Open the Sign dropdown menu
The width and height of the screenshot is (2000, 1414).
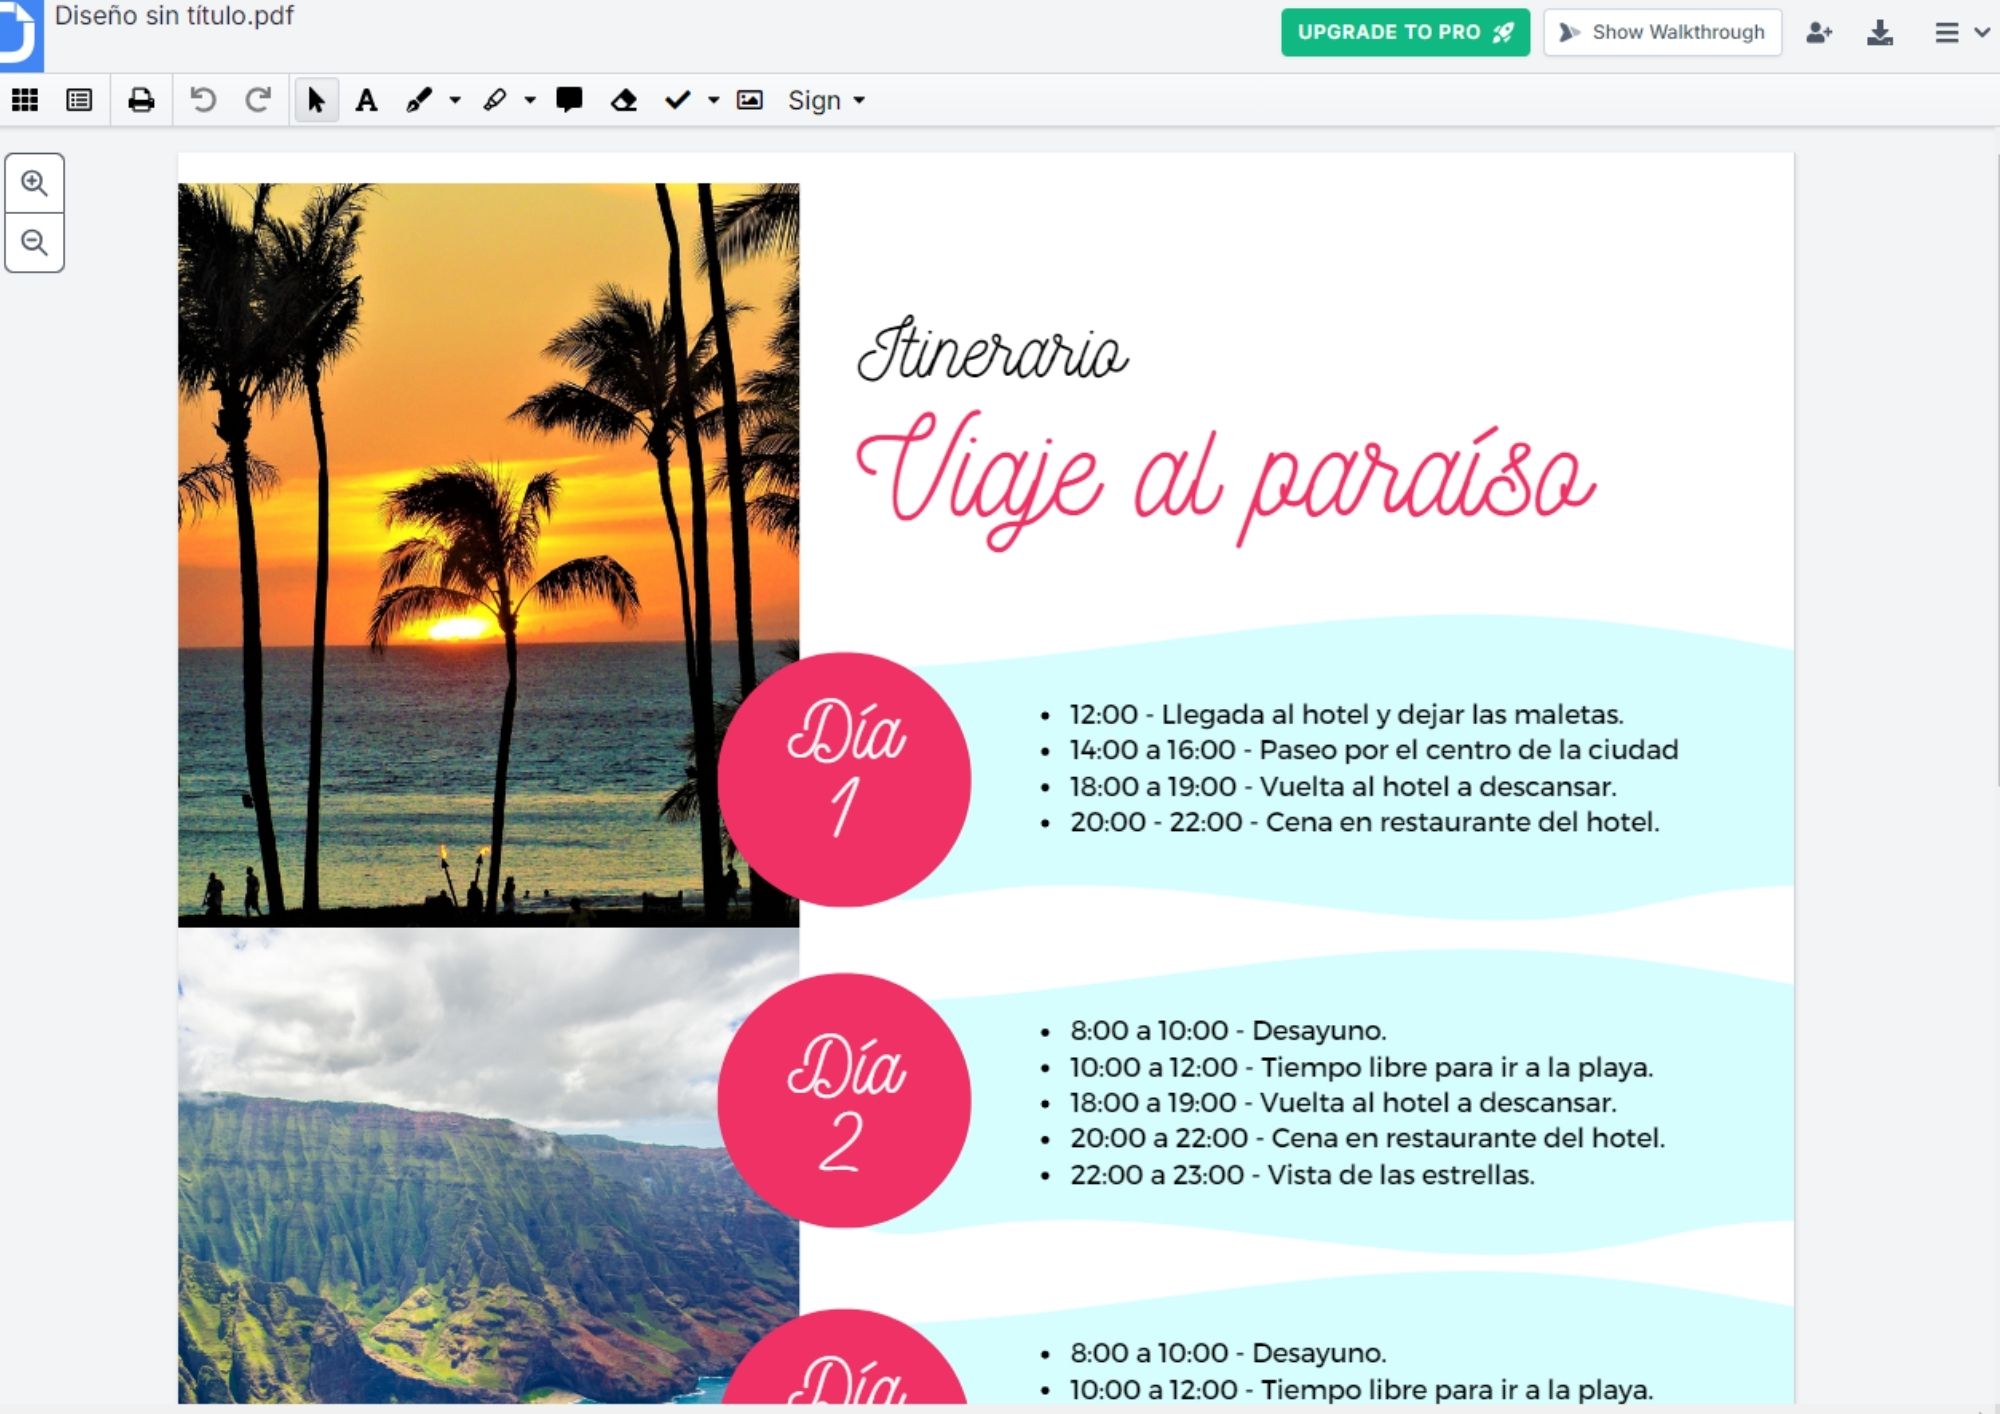(x=826, y=101)
